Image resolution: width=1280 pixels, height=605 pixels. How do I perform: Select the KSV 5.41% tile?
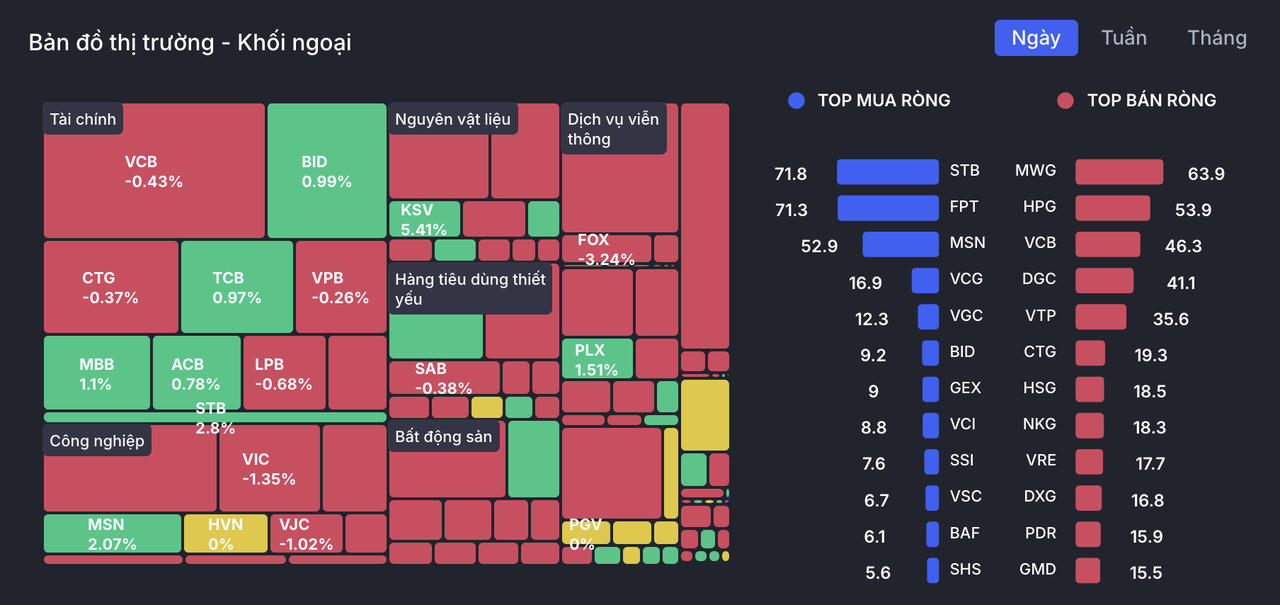[424, 219]
